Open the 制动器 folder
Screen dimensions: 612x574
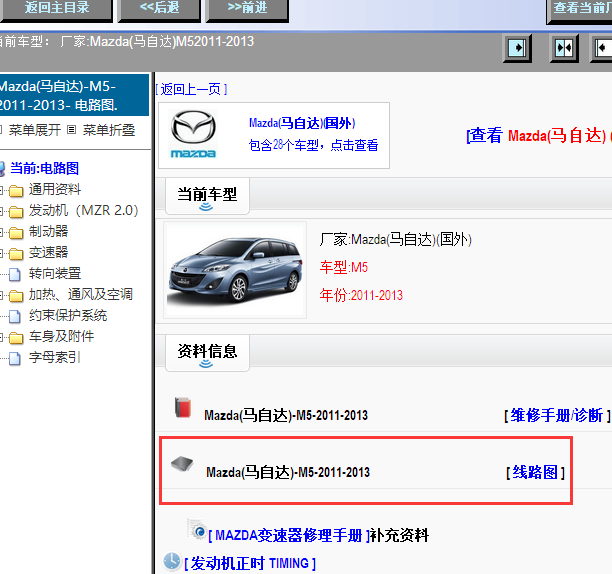pyautogui.click(x=48, y=231)
